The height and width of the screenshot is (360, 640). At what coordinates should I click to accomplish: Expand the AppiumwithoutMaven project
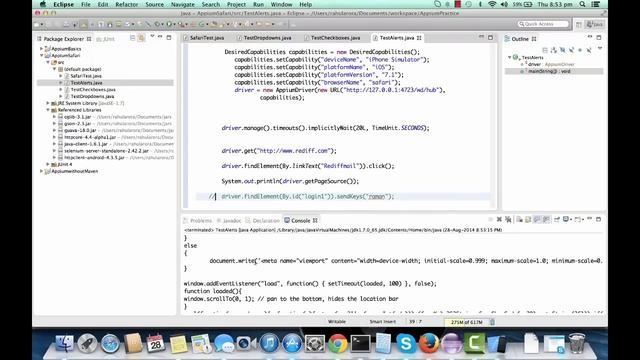[41, 171]
